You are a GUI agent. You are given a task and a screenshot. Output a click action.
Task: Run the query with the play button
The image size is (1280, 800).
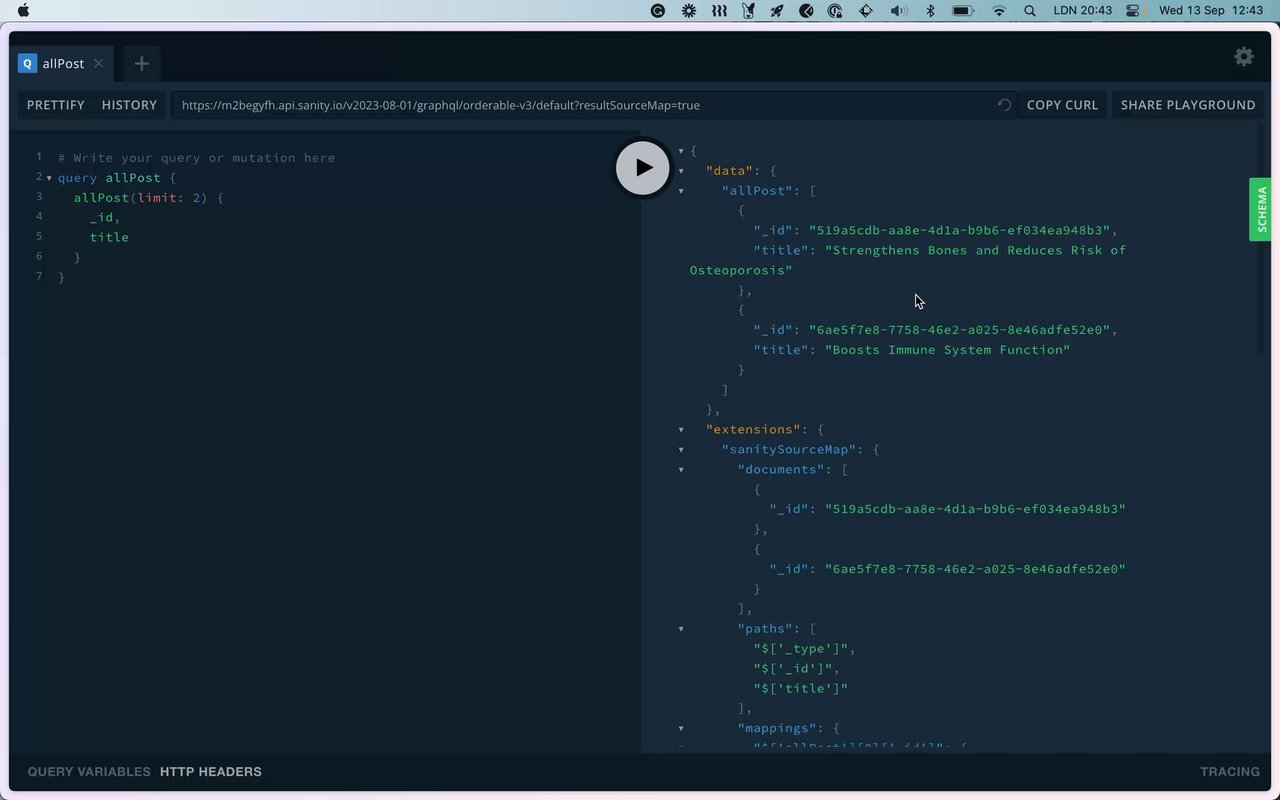coord(642,168)
